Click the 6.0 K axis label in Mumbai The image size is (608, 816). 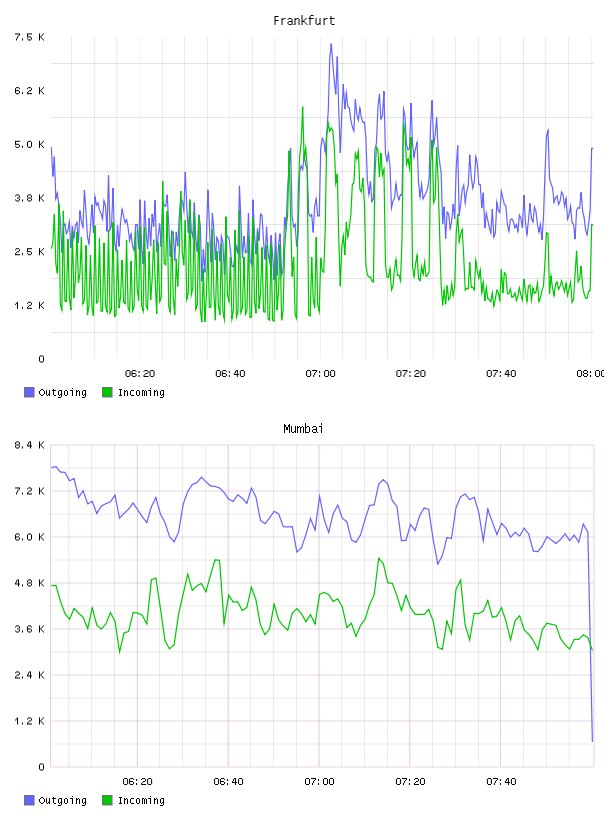pos(30,537)
